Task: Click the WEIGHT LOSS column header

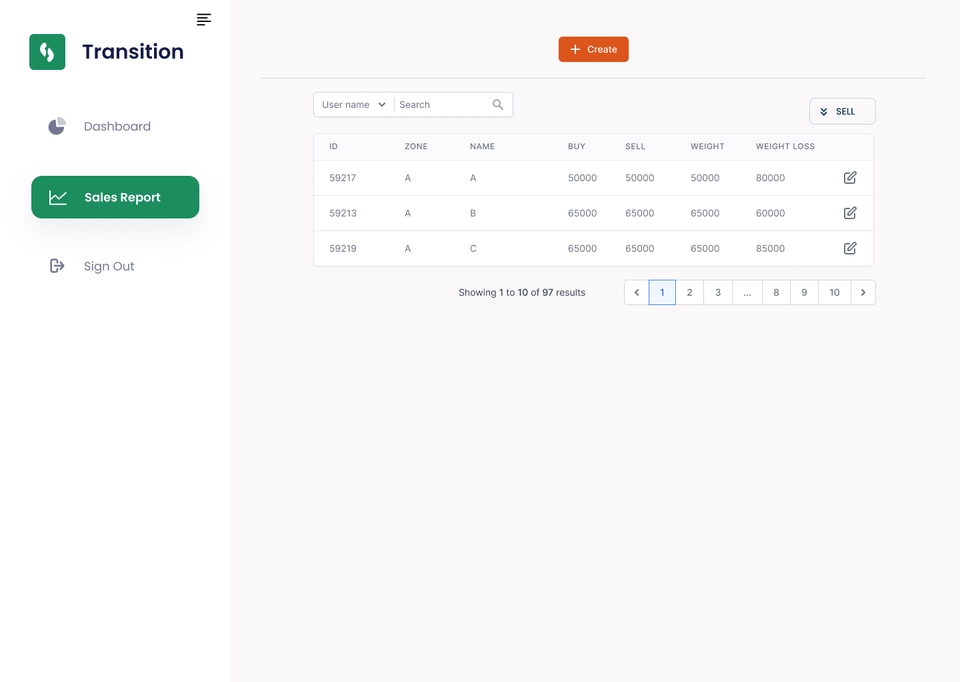Action: 786,146
